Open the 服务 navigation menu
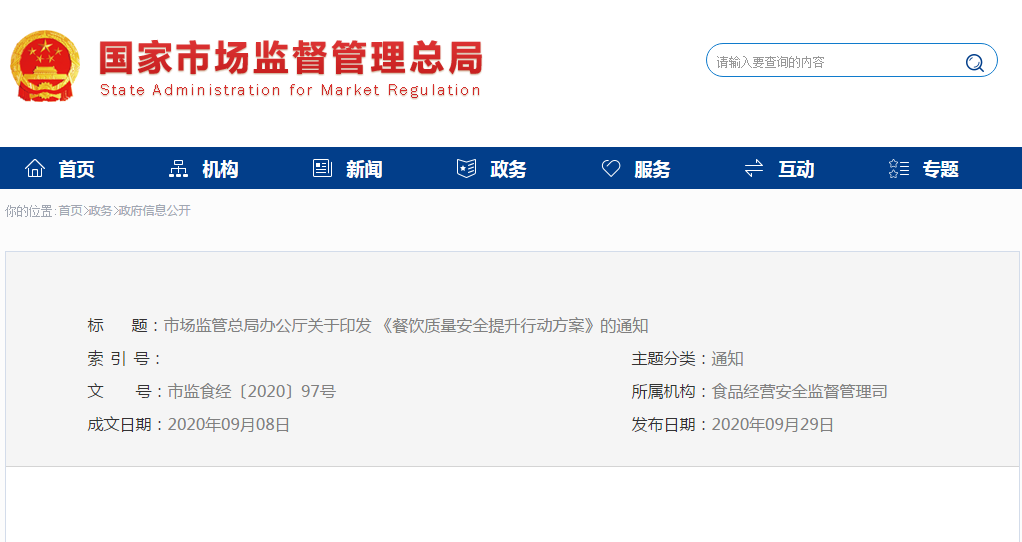 (x=652, y=169)
